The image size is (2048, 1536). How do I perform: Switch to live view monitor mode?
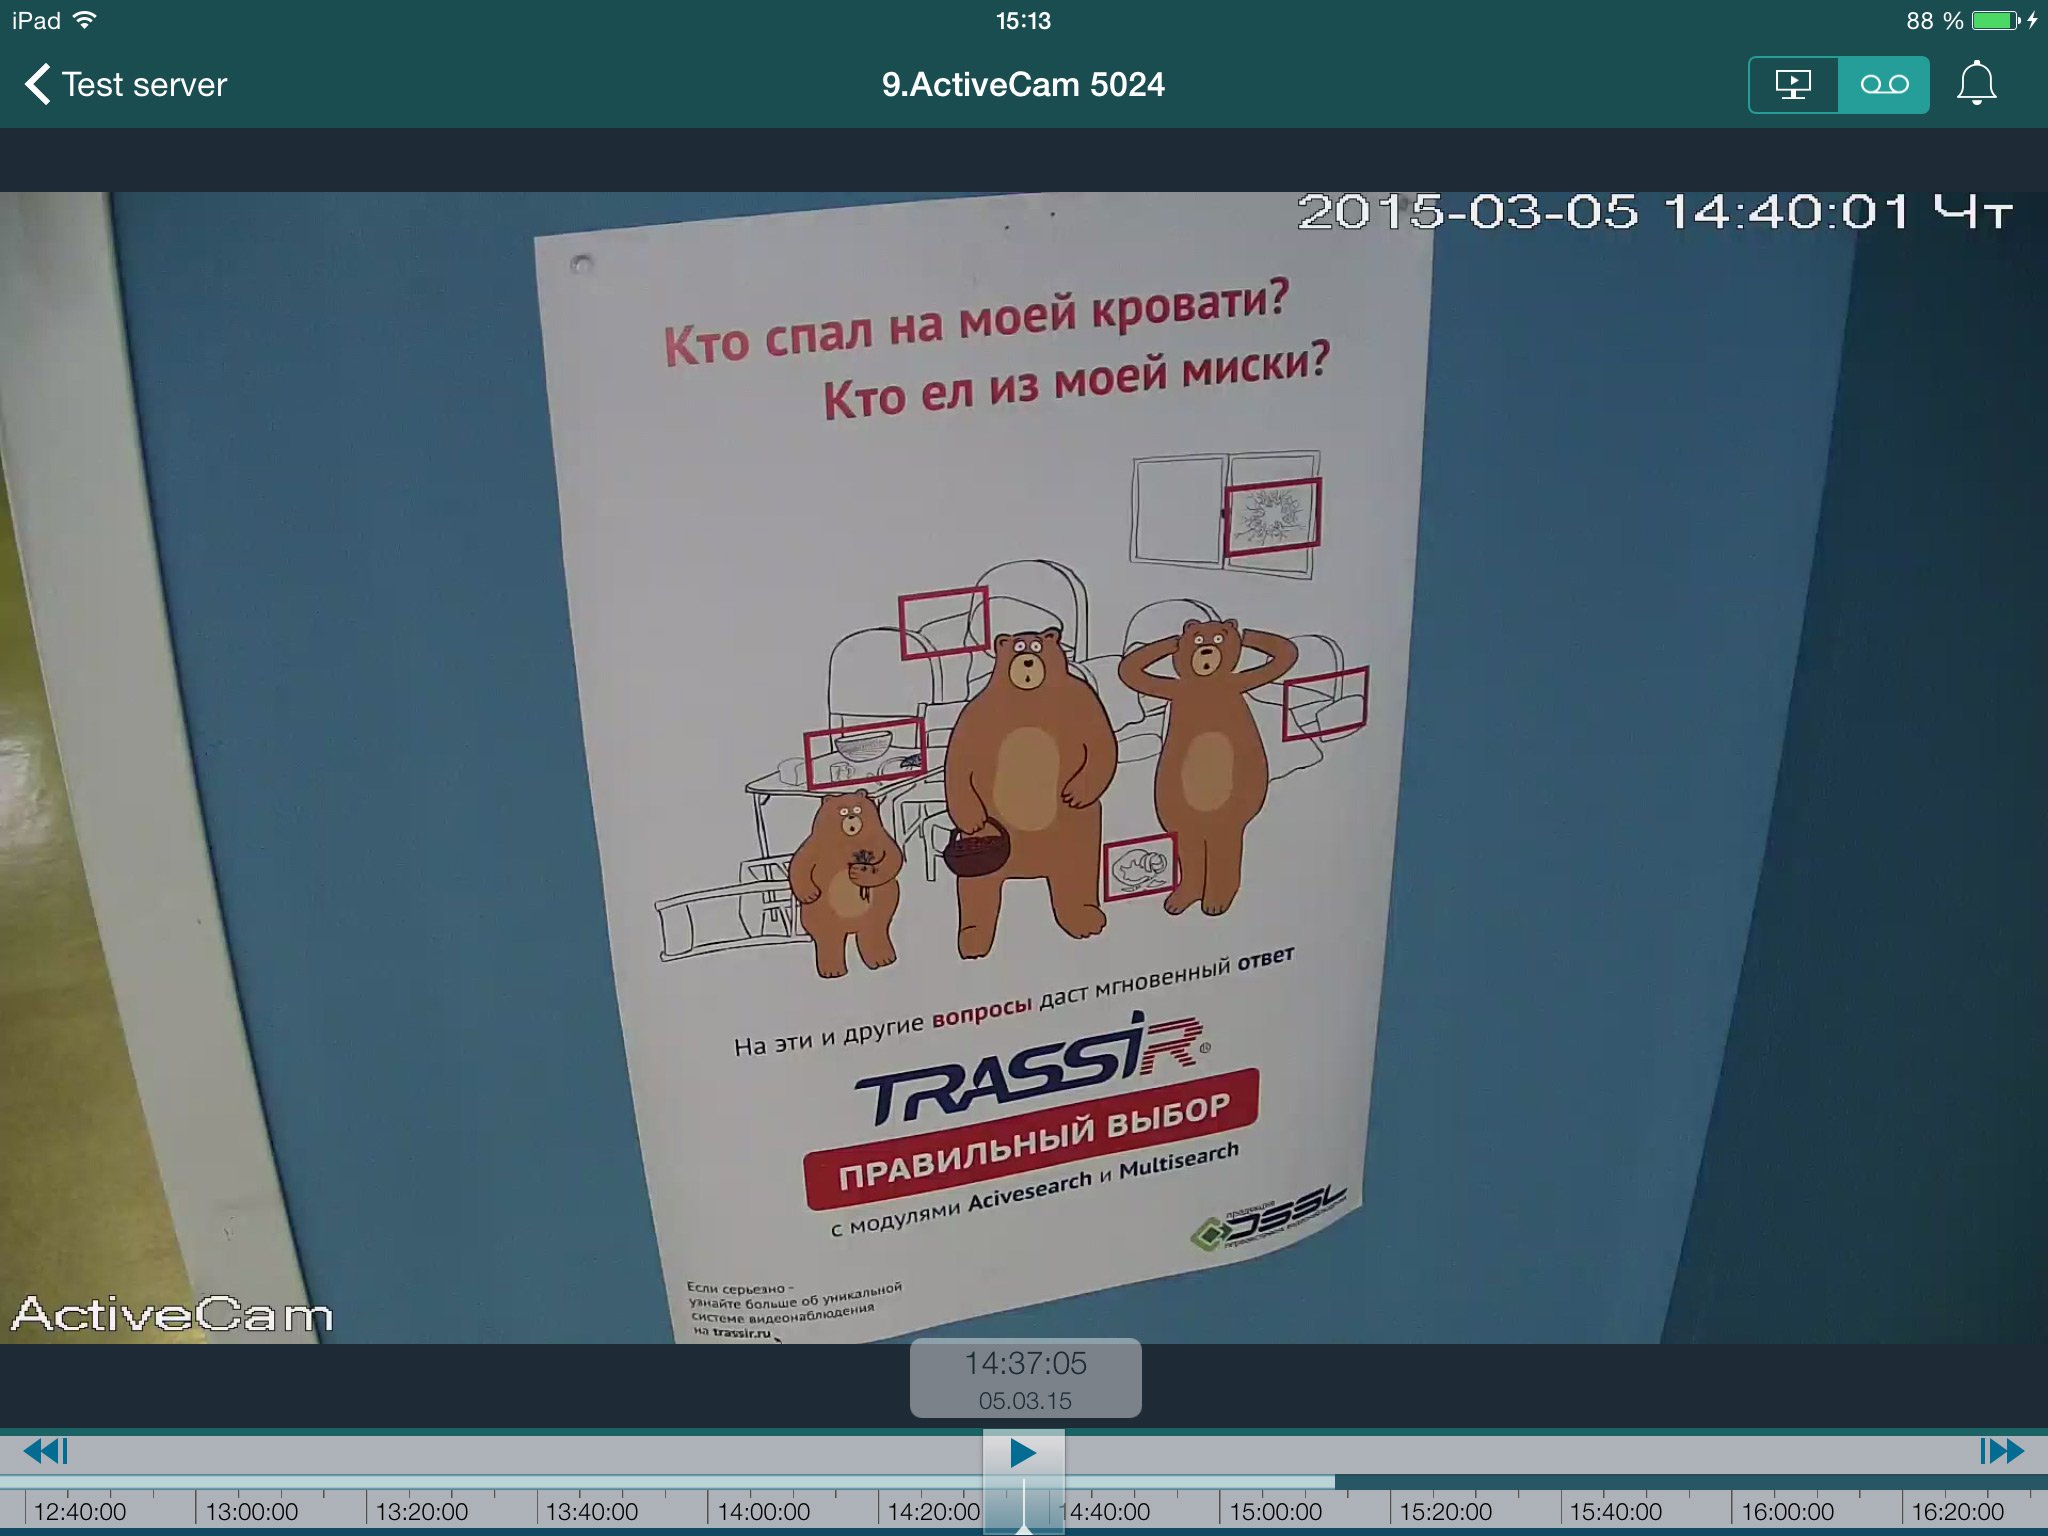click(x=1793, y=85)
